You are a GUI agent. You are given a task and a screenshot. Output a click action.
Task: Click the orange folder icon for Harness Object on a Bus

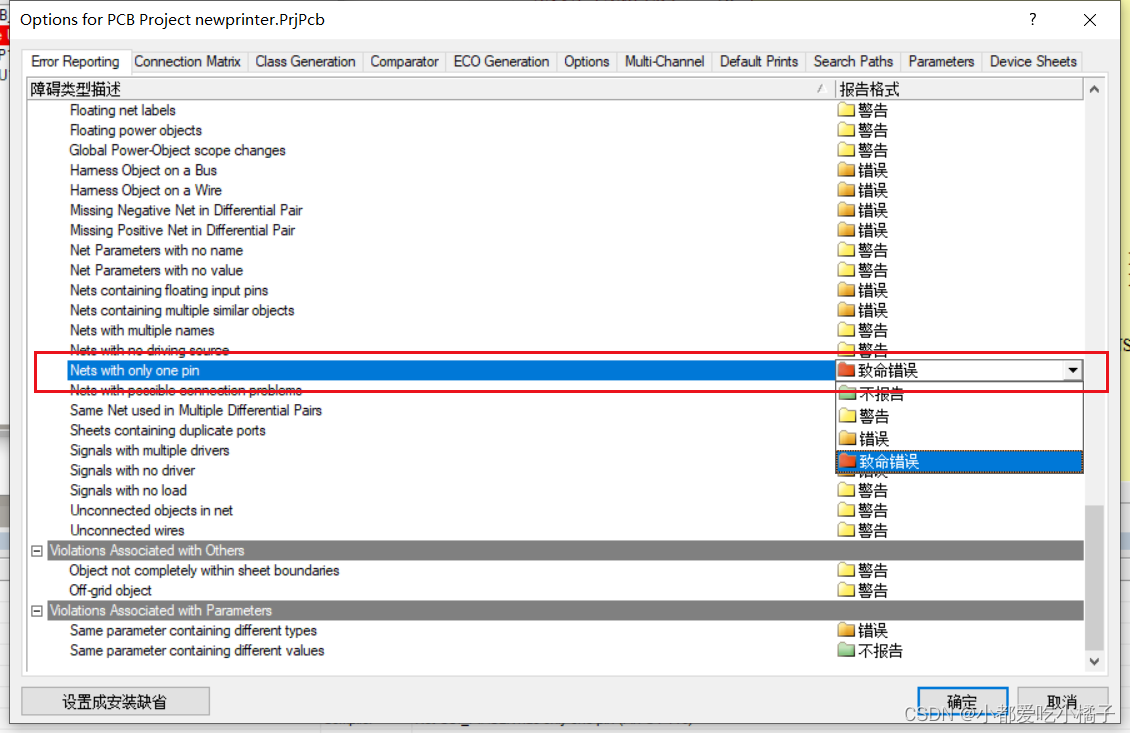click(x=846, y=170)
